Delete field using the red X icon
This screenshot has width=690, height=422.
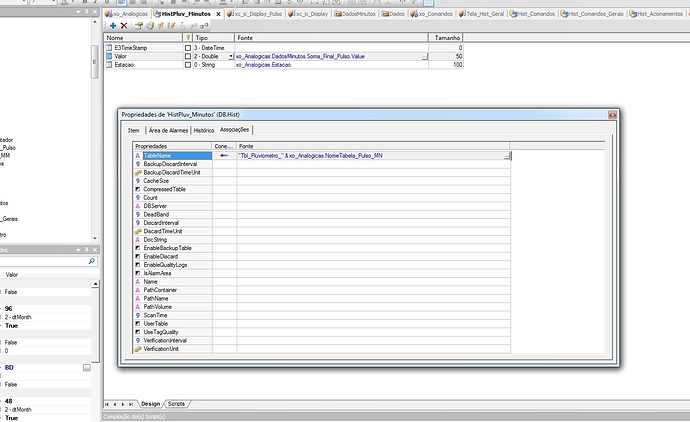[x=124, y=26]
